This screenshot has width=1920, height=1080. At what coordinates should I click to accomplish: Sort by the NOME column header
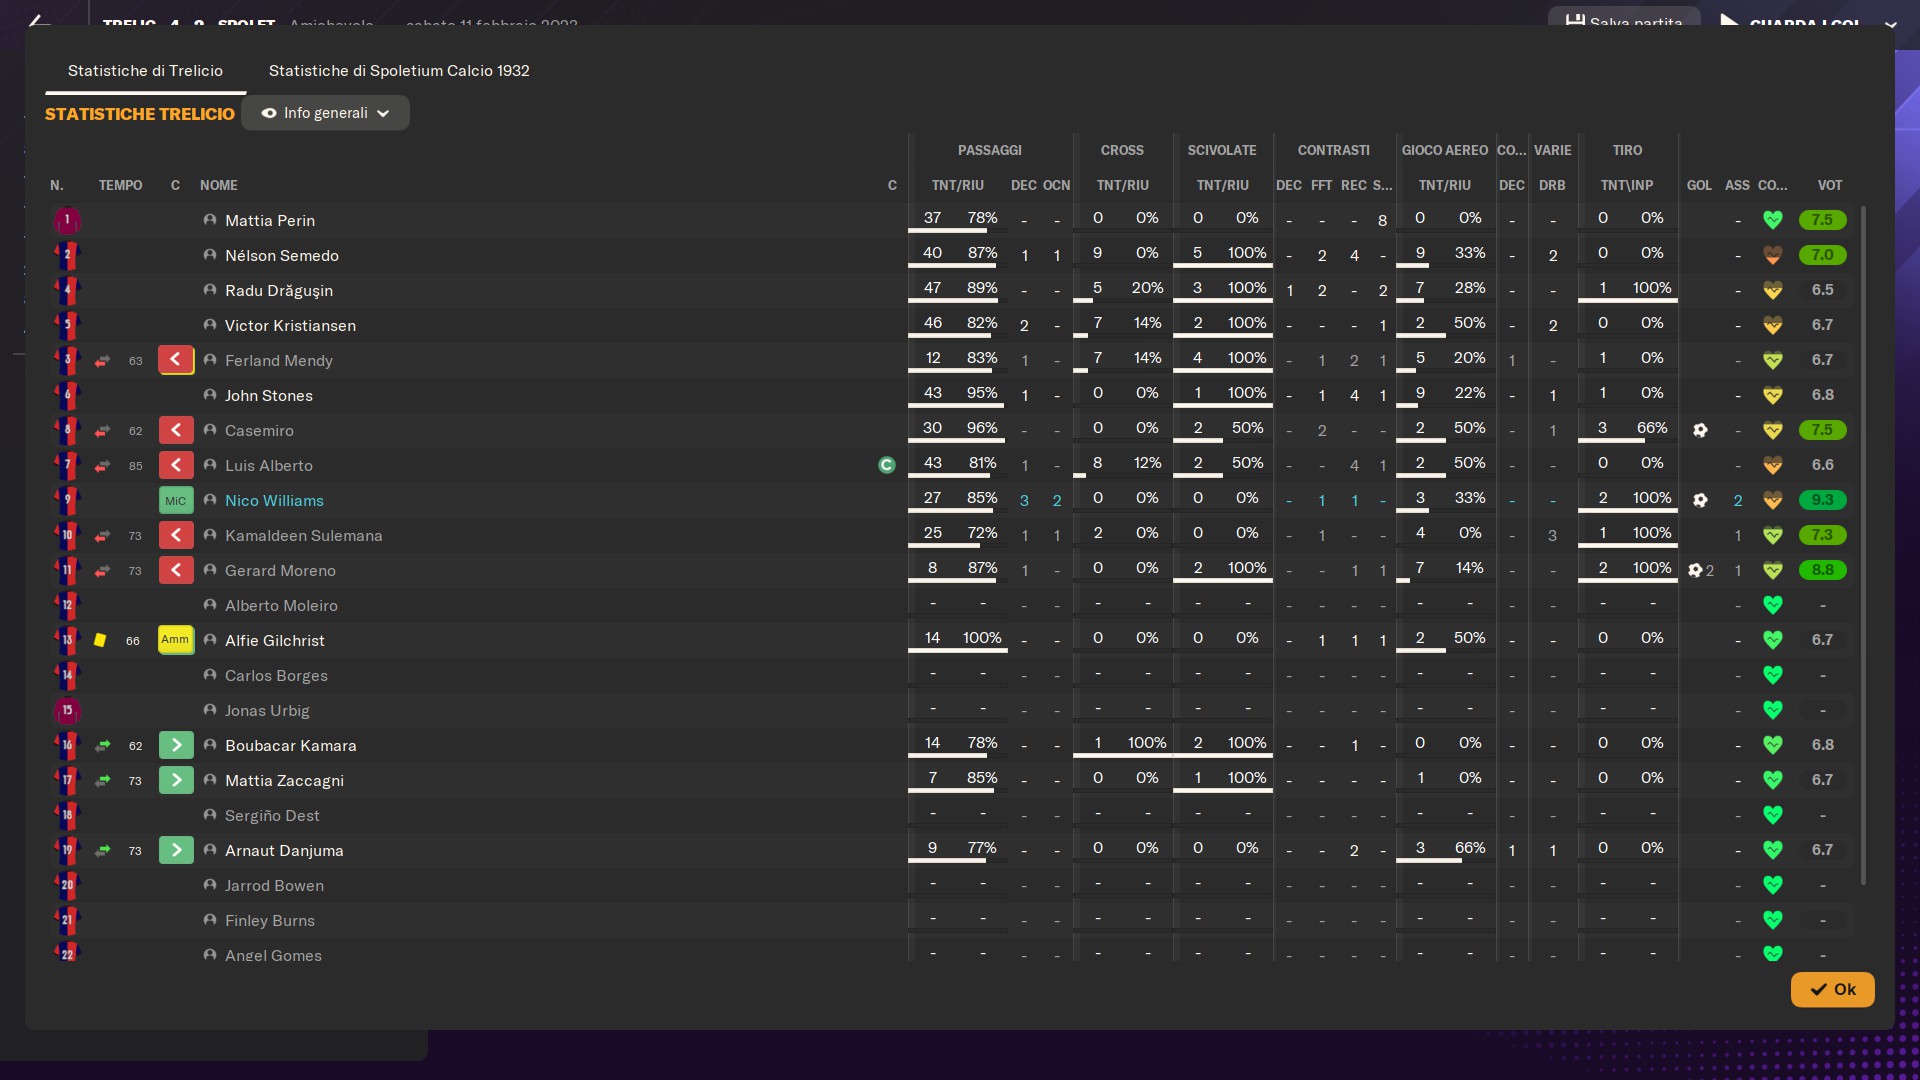tap(218, 185)
